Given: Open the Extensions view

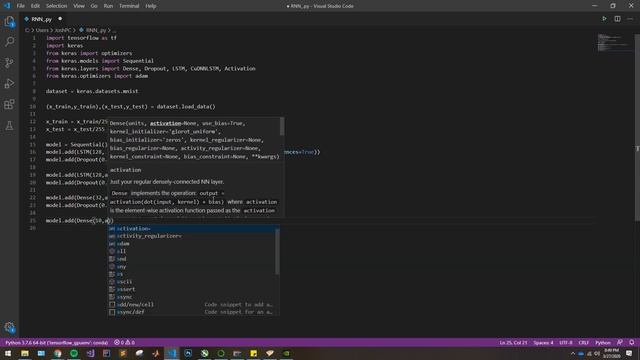Looking at the screenshot, I should pos(9,104).
